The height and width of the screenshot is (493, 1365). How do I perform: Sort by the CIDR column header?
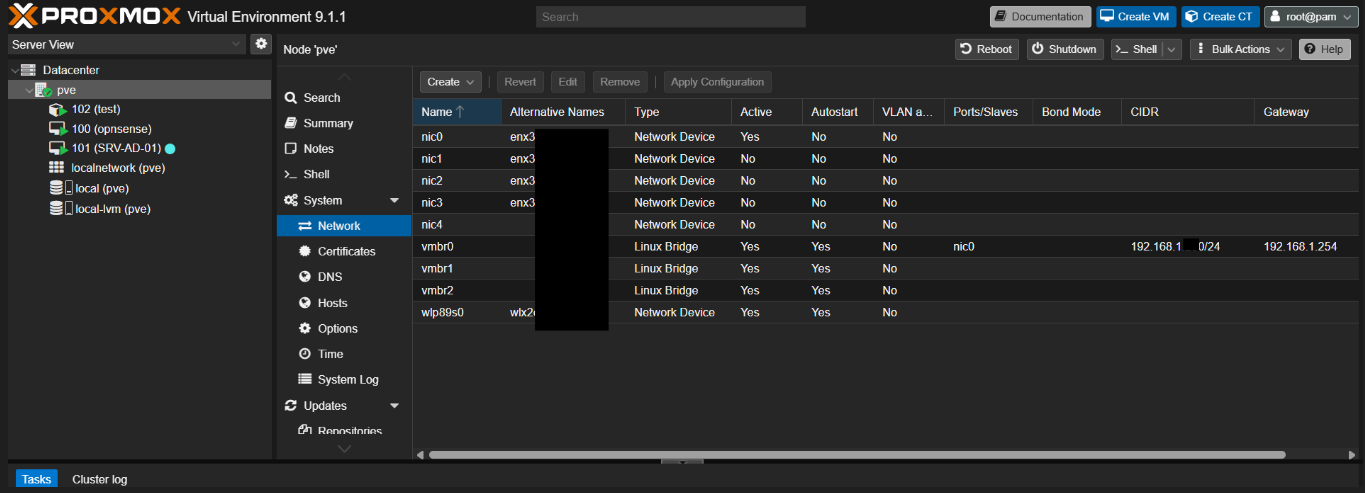point(1188,112)
